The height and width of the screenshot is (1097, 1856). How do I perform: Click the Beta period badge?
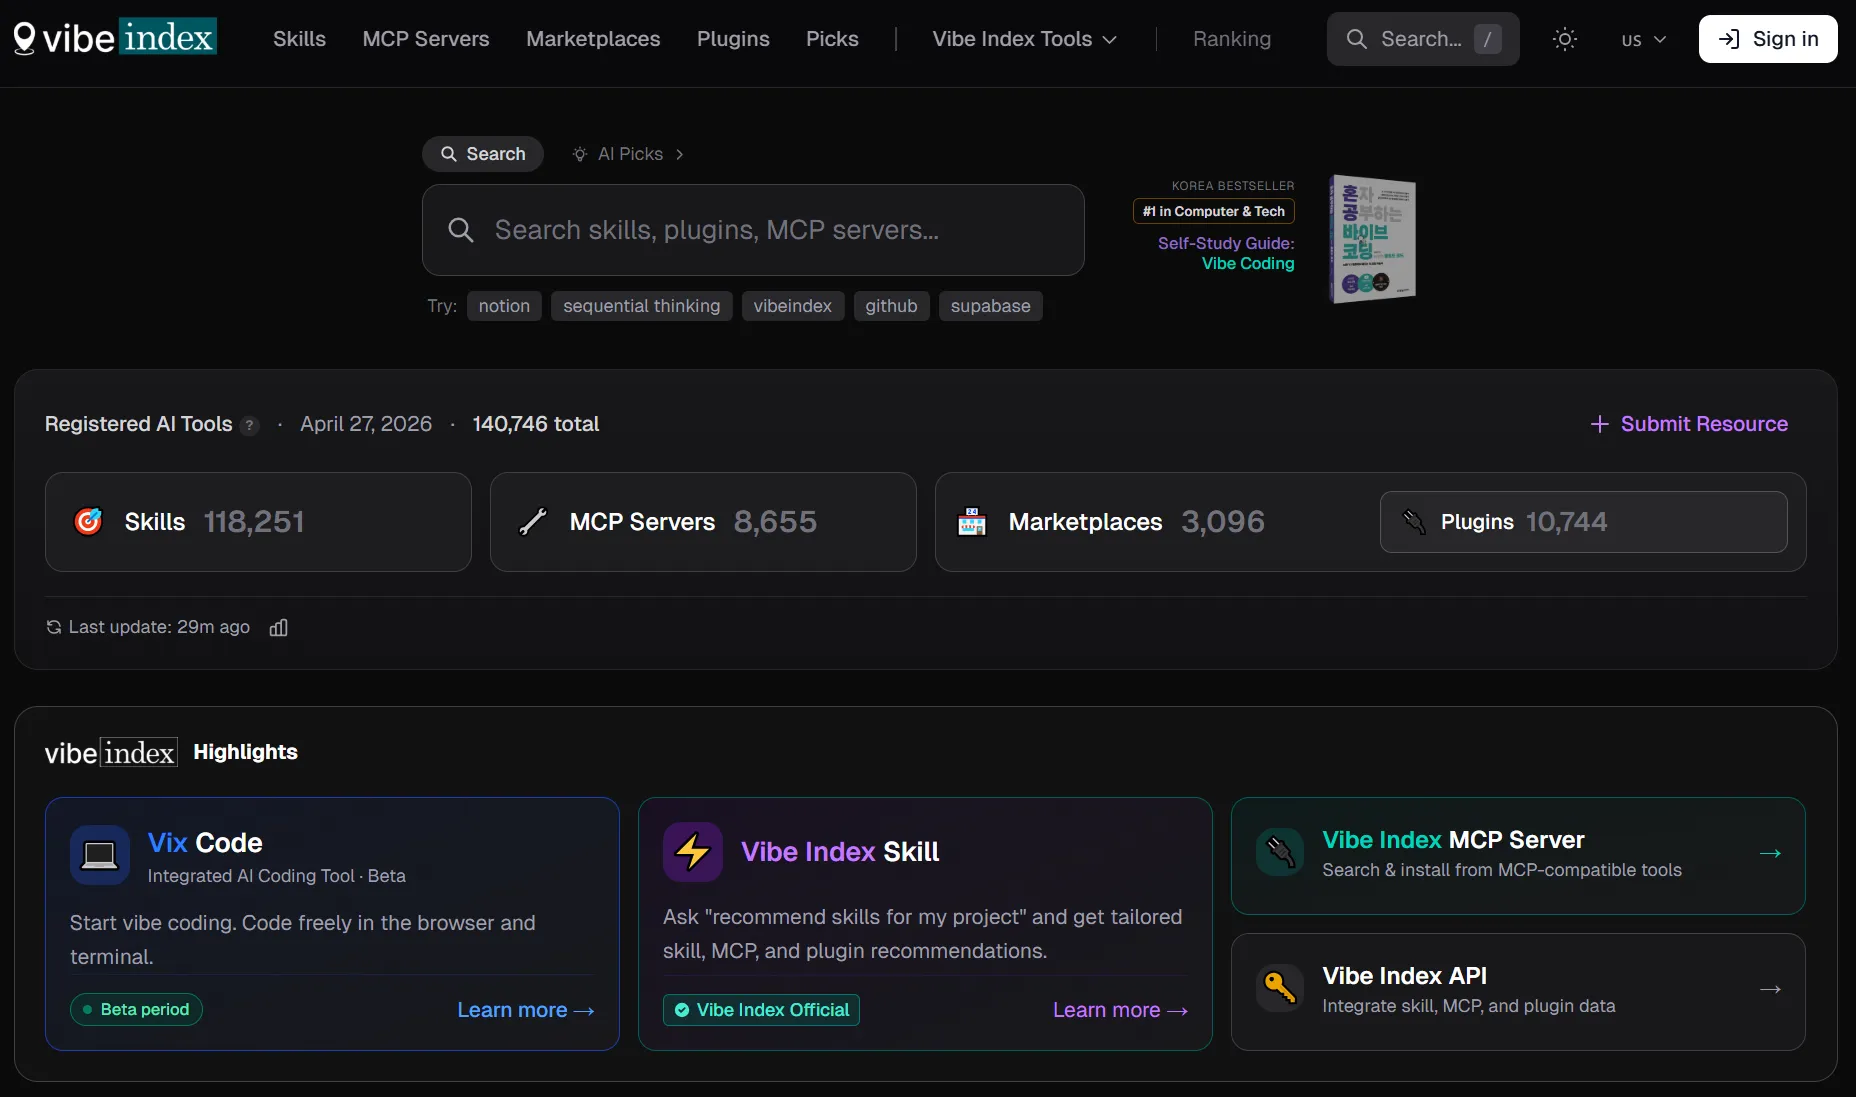[136, 1010]
